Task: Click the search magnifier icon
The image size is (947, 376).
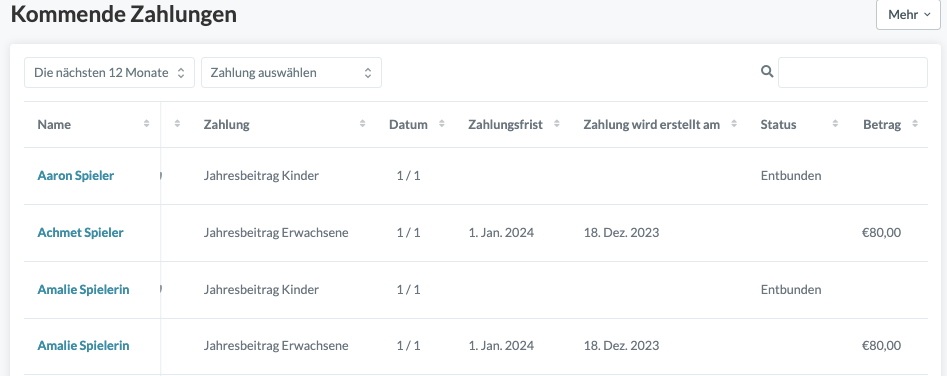Action: (x=767, y=71)
